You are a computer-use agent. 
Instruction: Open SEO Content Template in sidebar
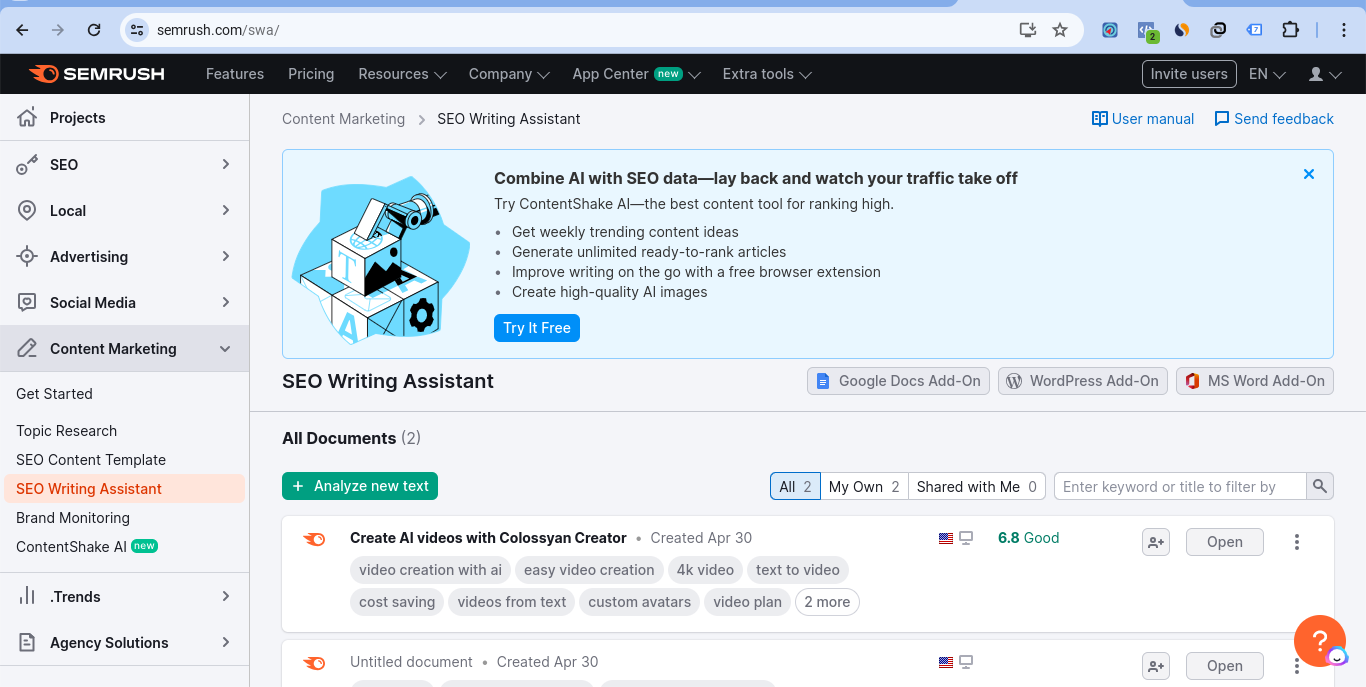coord(91,460)
